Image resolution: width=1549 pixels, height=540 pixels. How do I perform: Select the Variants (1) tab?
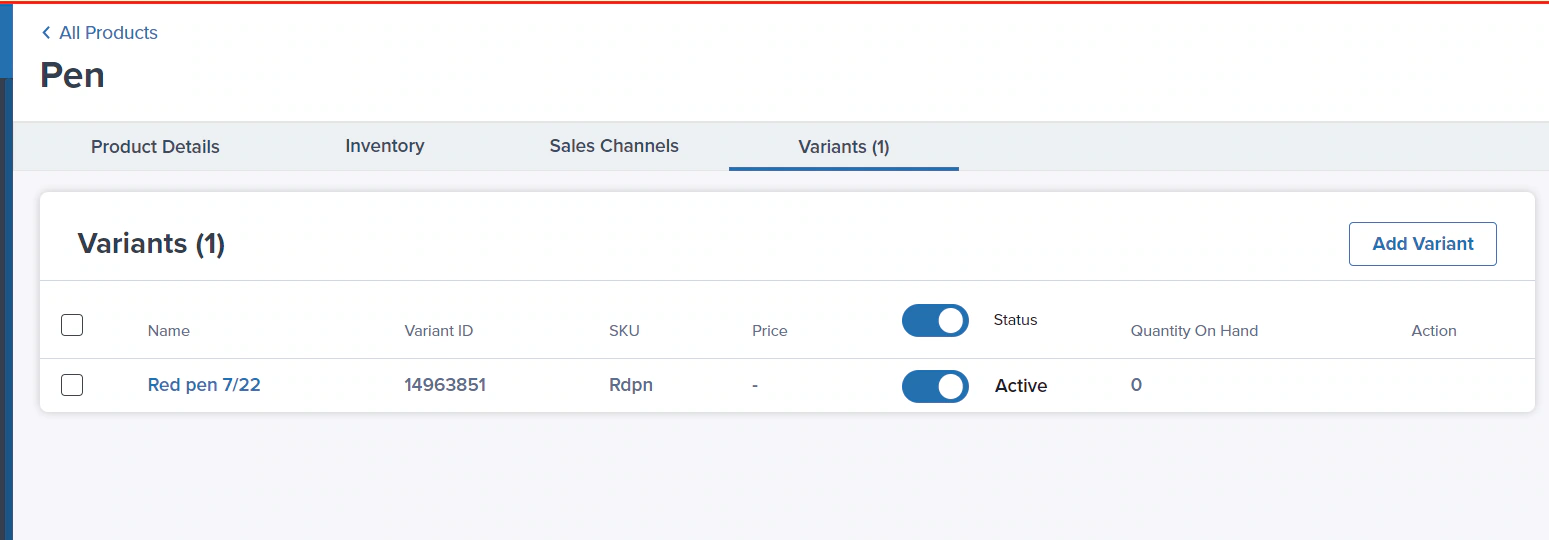844,147
